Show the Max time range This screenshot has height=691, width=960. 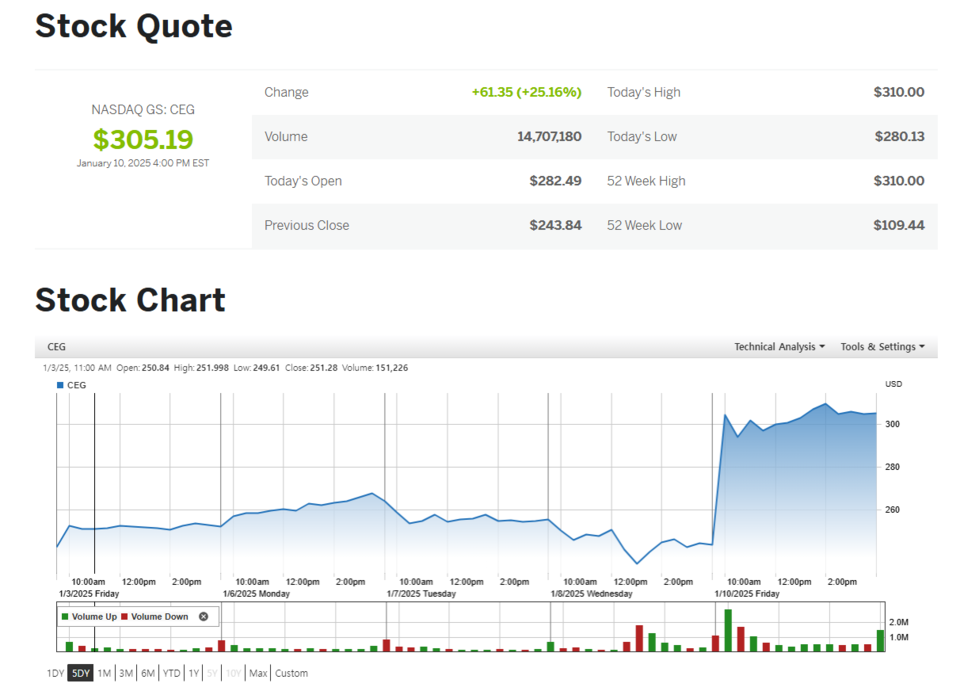pyautogui.click(x=258, y=673)
